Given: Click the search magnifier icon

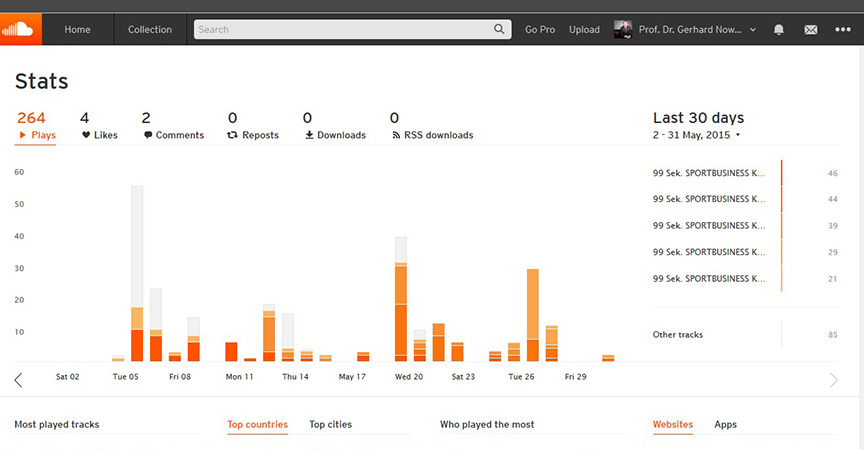Looking at the screenshot, I should 500,30.
